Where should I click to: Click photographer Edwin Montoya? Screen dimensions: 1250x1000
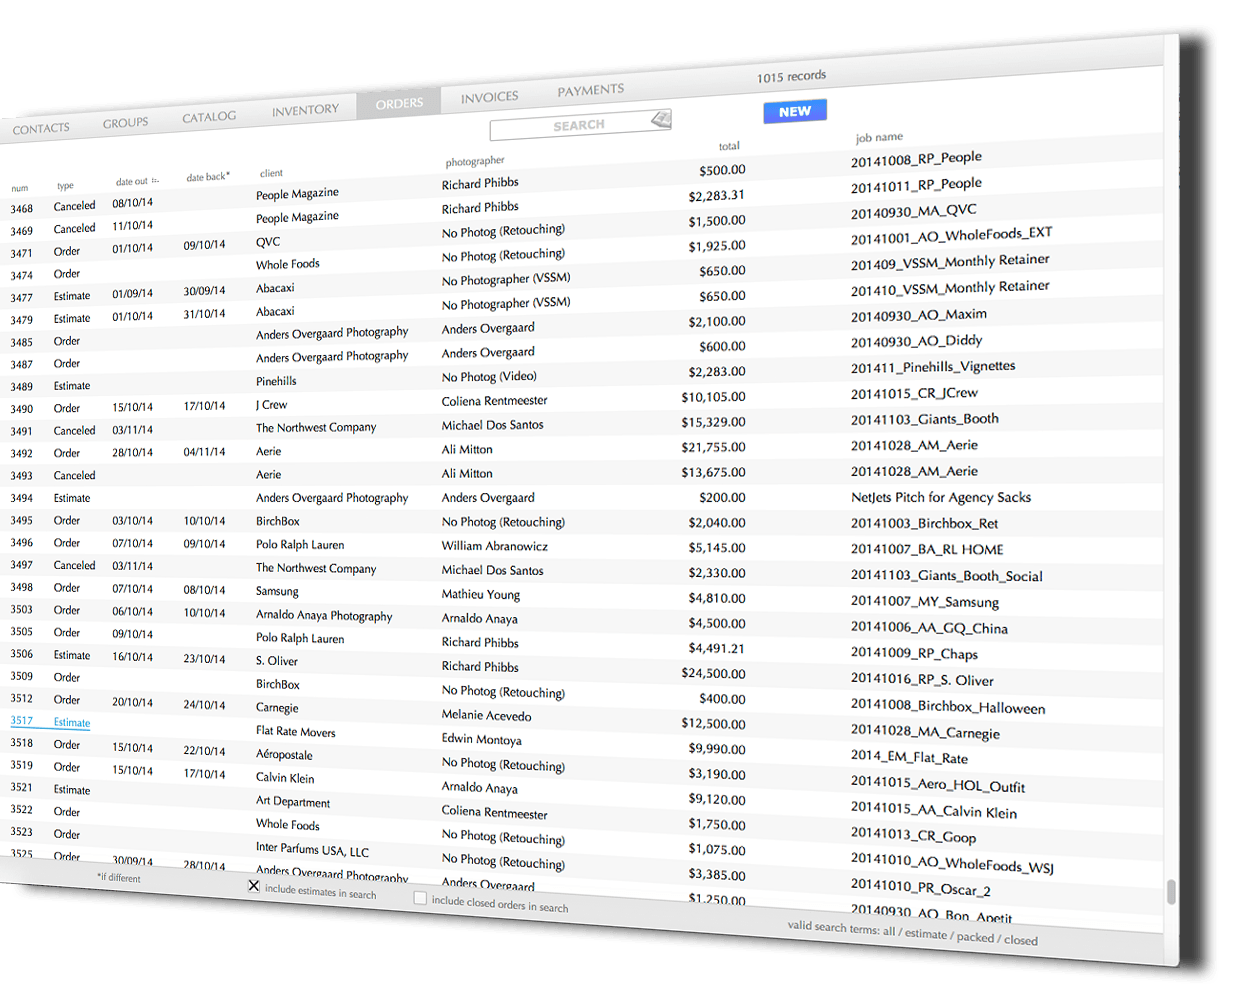pos(481,739)
